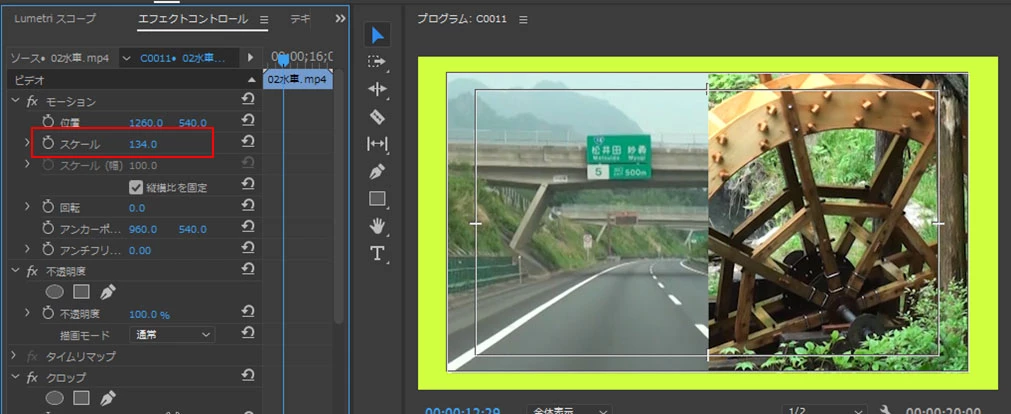Reset the スケール parameter
The image size is (1011, 414).
[x=248, y=142]
